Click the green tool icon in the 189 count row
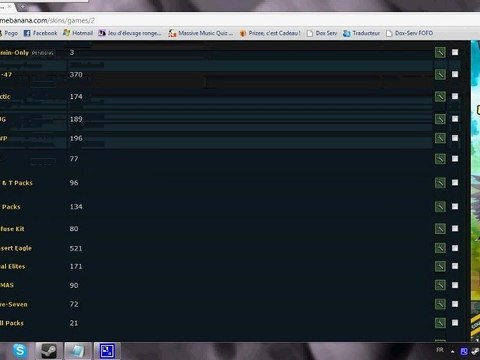480x360 pixels. click(440, 119)
